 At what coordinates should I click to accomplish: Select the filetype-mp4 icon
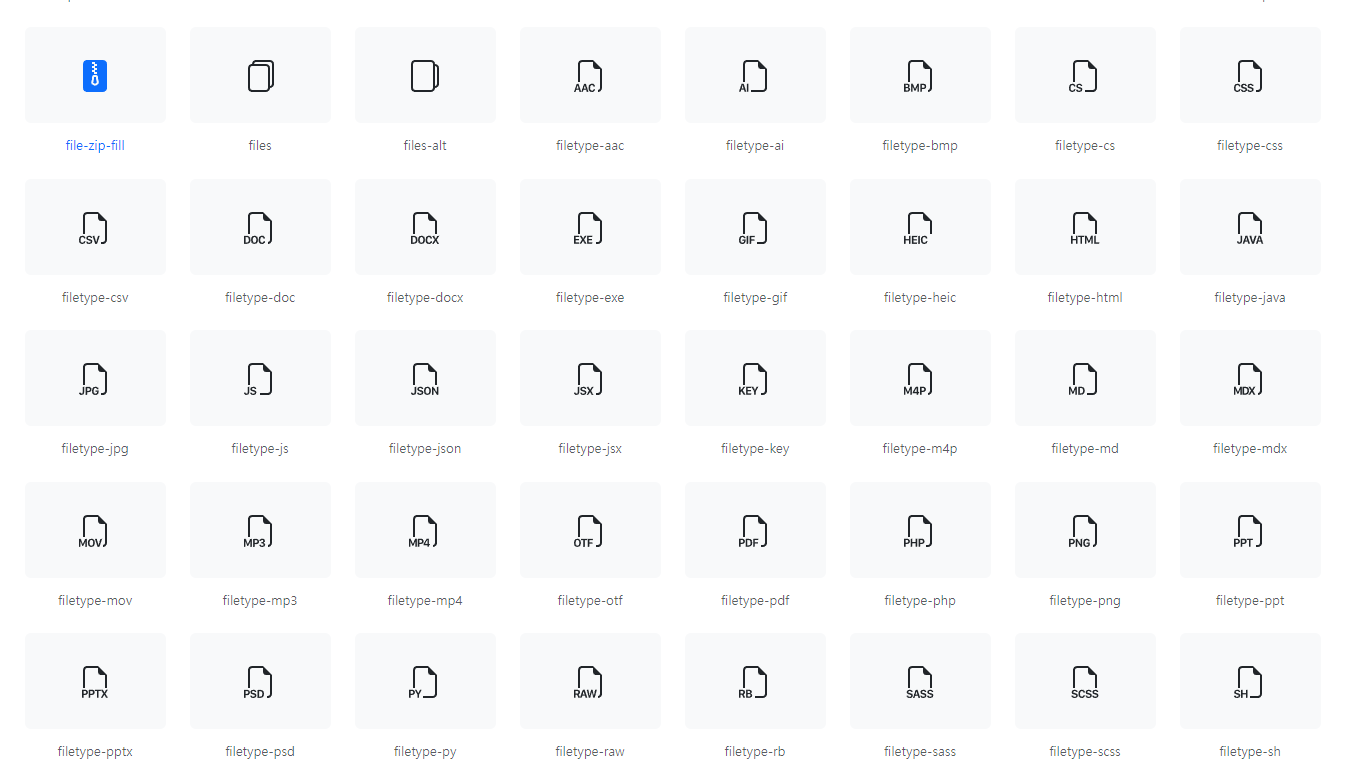(x=425, y=531)
